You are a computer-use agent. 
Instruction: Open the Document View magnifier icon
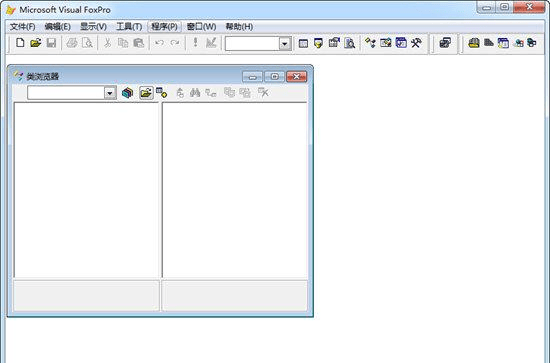pyautogui.click(x=349, y=43)
